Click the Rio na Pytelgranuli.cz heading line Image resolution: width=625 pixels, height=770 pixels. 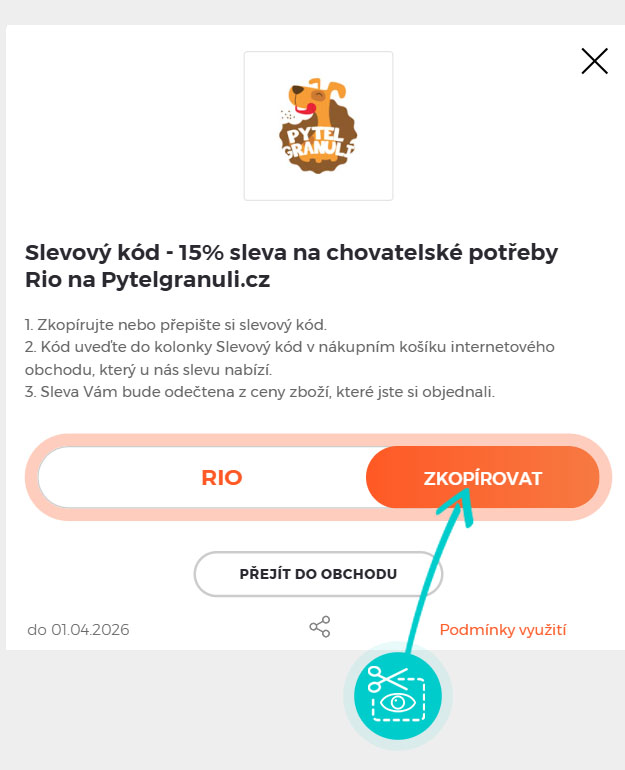coord(148,280)
